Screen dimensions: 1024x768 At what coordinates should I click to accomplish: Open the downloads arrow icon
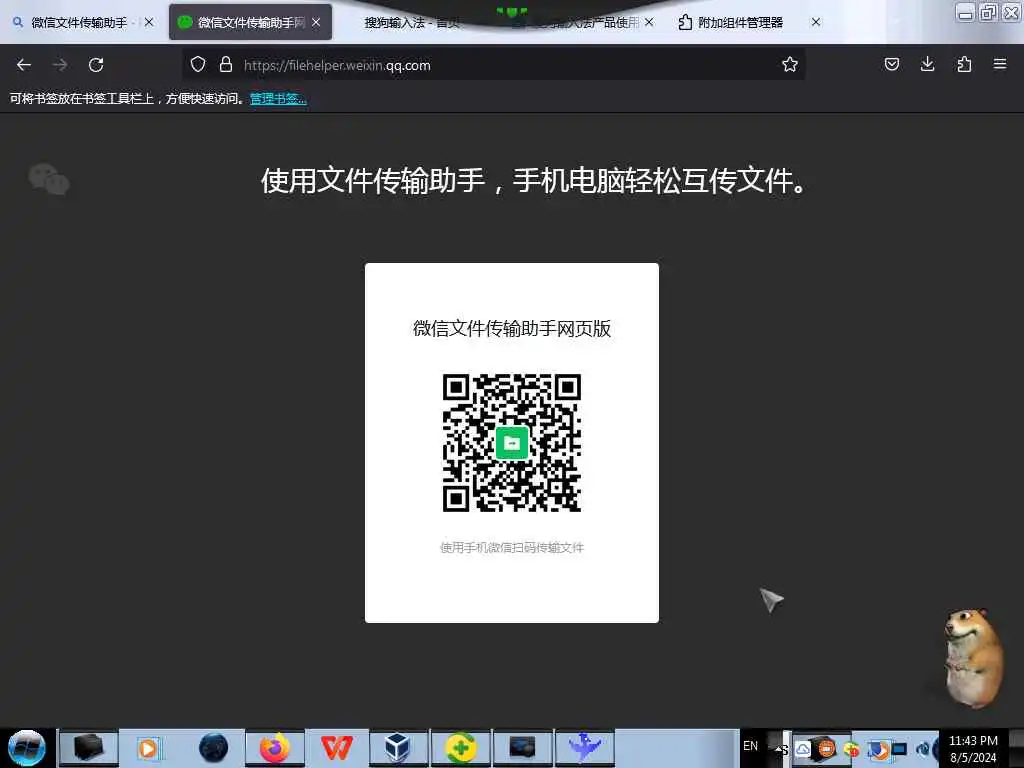927,64
